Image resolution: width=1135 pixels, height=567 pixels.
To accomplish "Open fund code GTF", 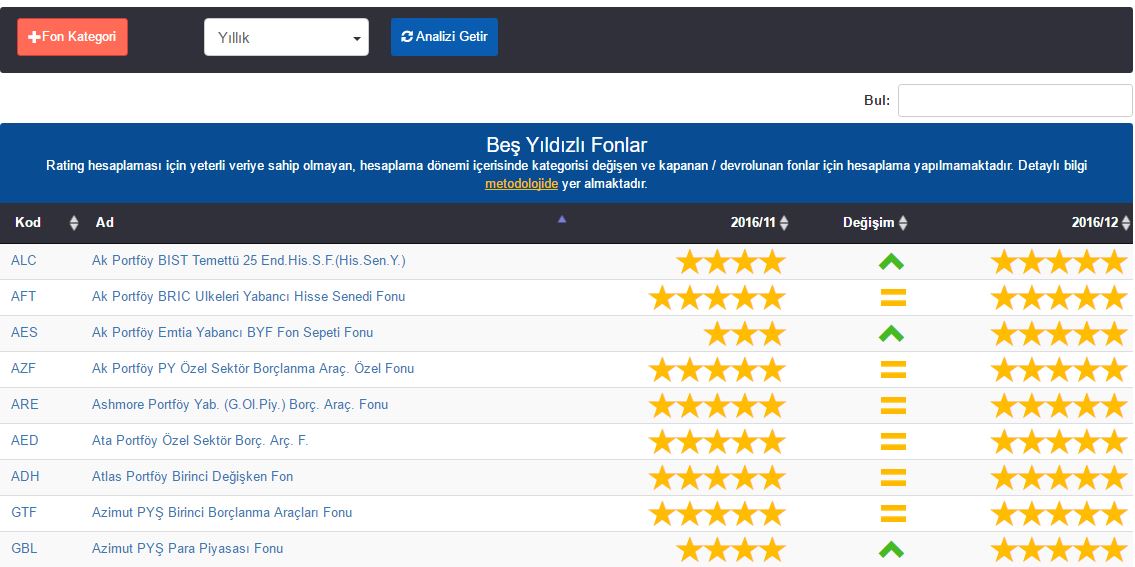I will pos(24,512).
